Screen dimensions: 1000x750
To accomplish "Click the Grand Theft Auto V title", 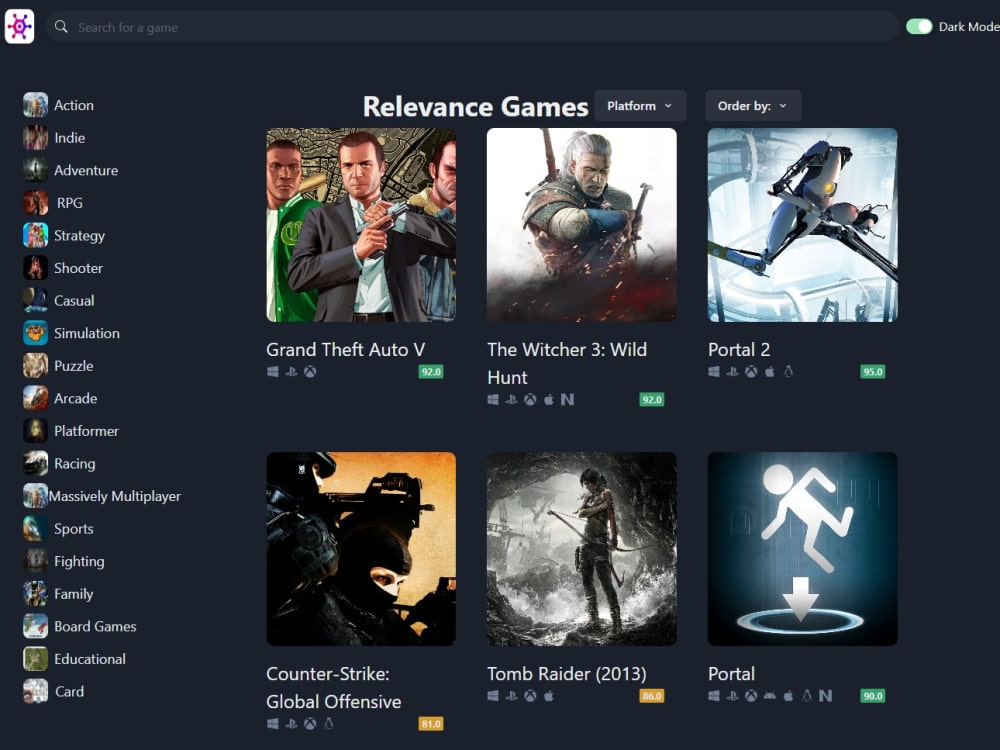I will 345,349.
